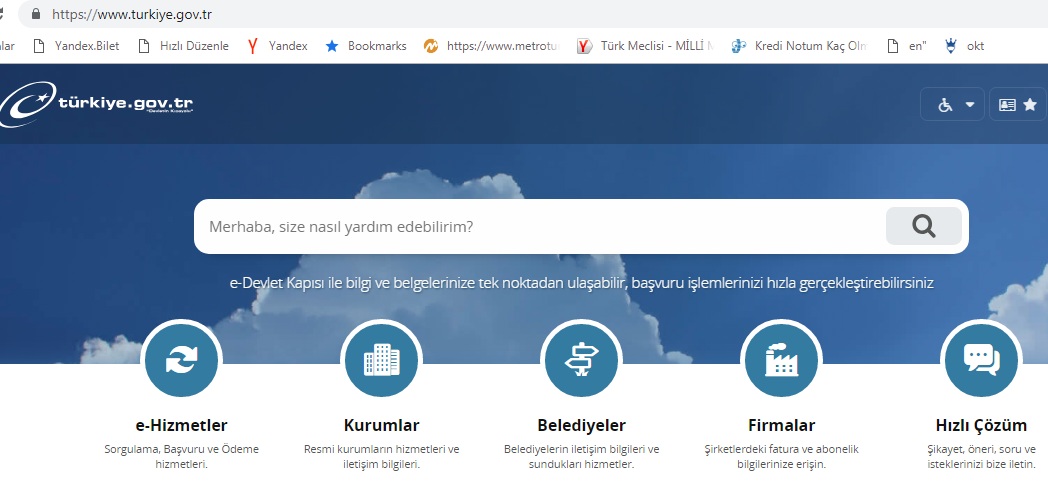Open the Yandex.Bilet bookmark
Screen dimensions: 1048x487
pos(76,45)
